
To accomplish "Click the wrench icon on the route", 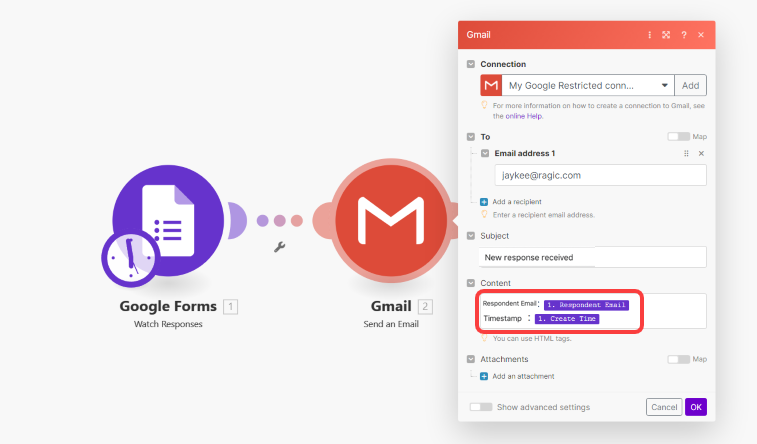I will (x=280, y=247).
